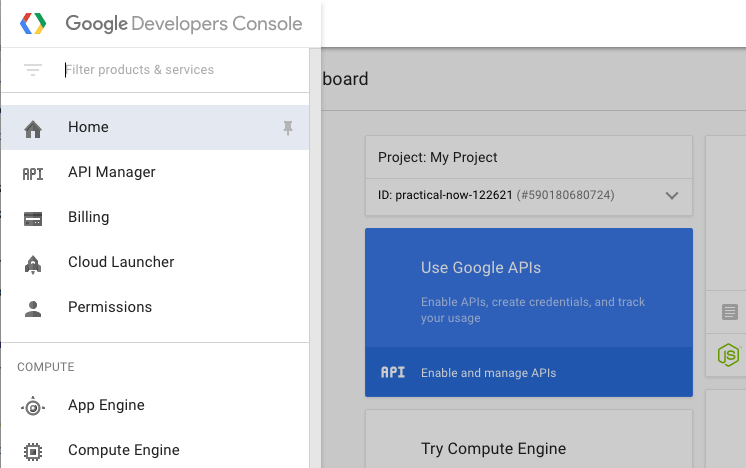Click the Enable and manage APIs link

[488, 373]
